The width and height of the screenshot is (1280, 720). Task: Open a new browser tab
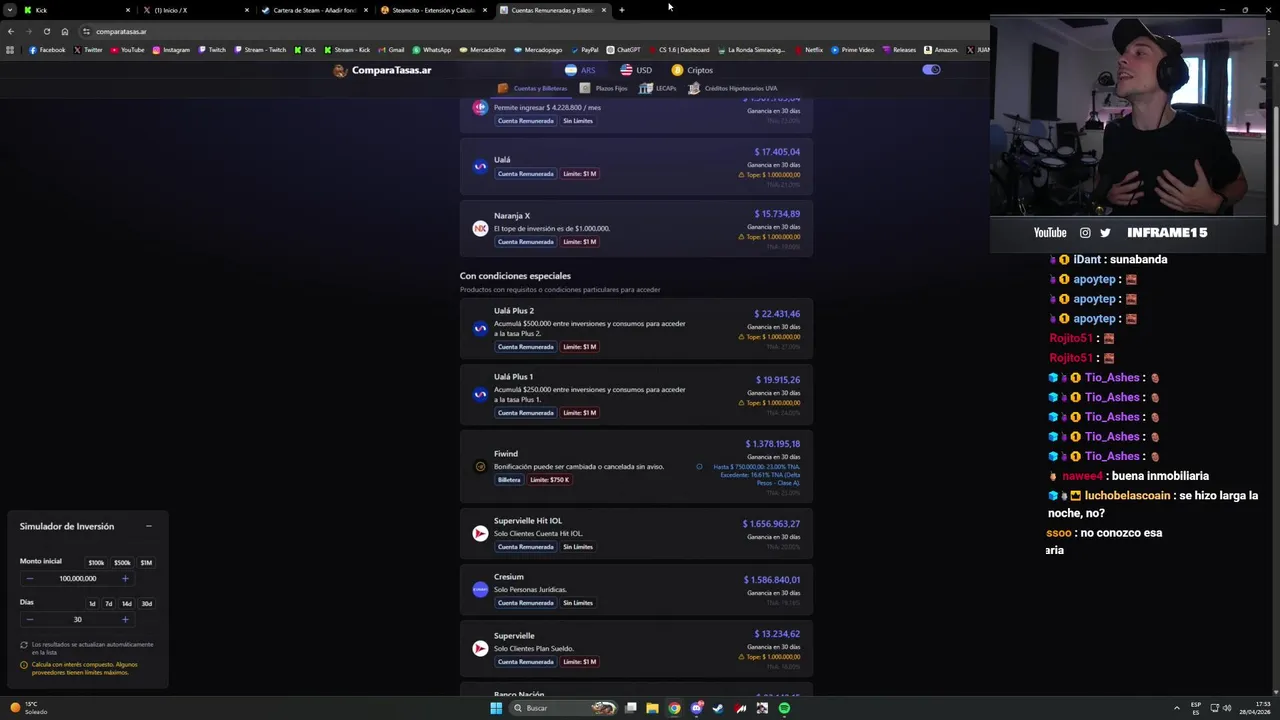tap(621, 10)
